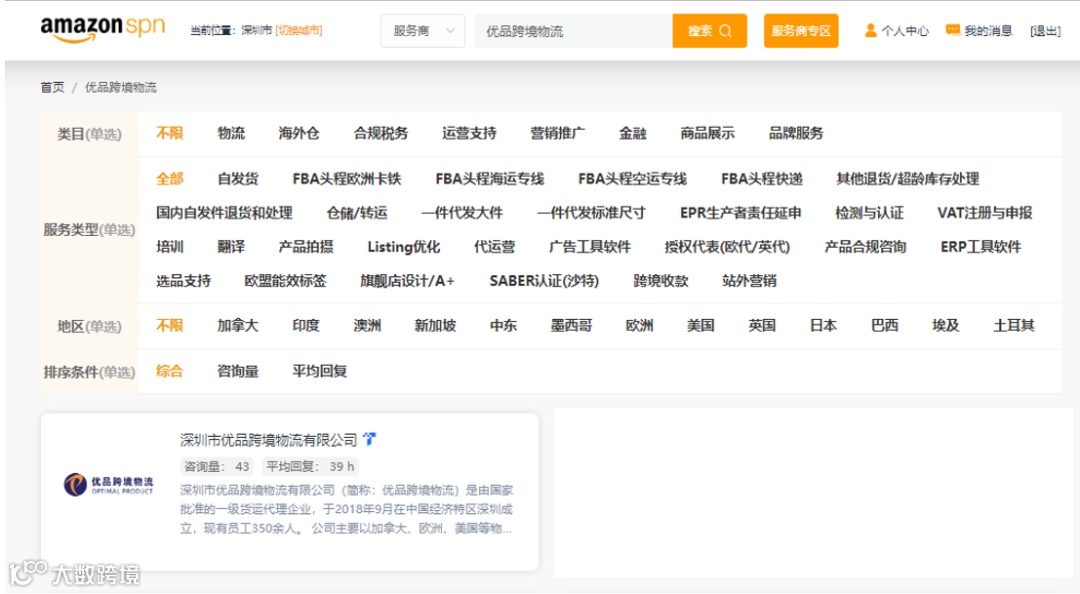Select the 营销推广 category
Screen dimensions: 1080x594
click(x=558, y=133)
